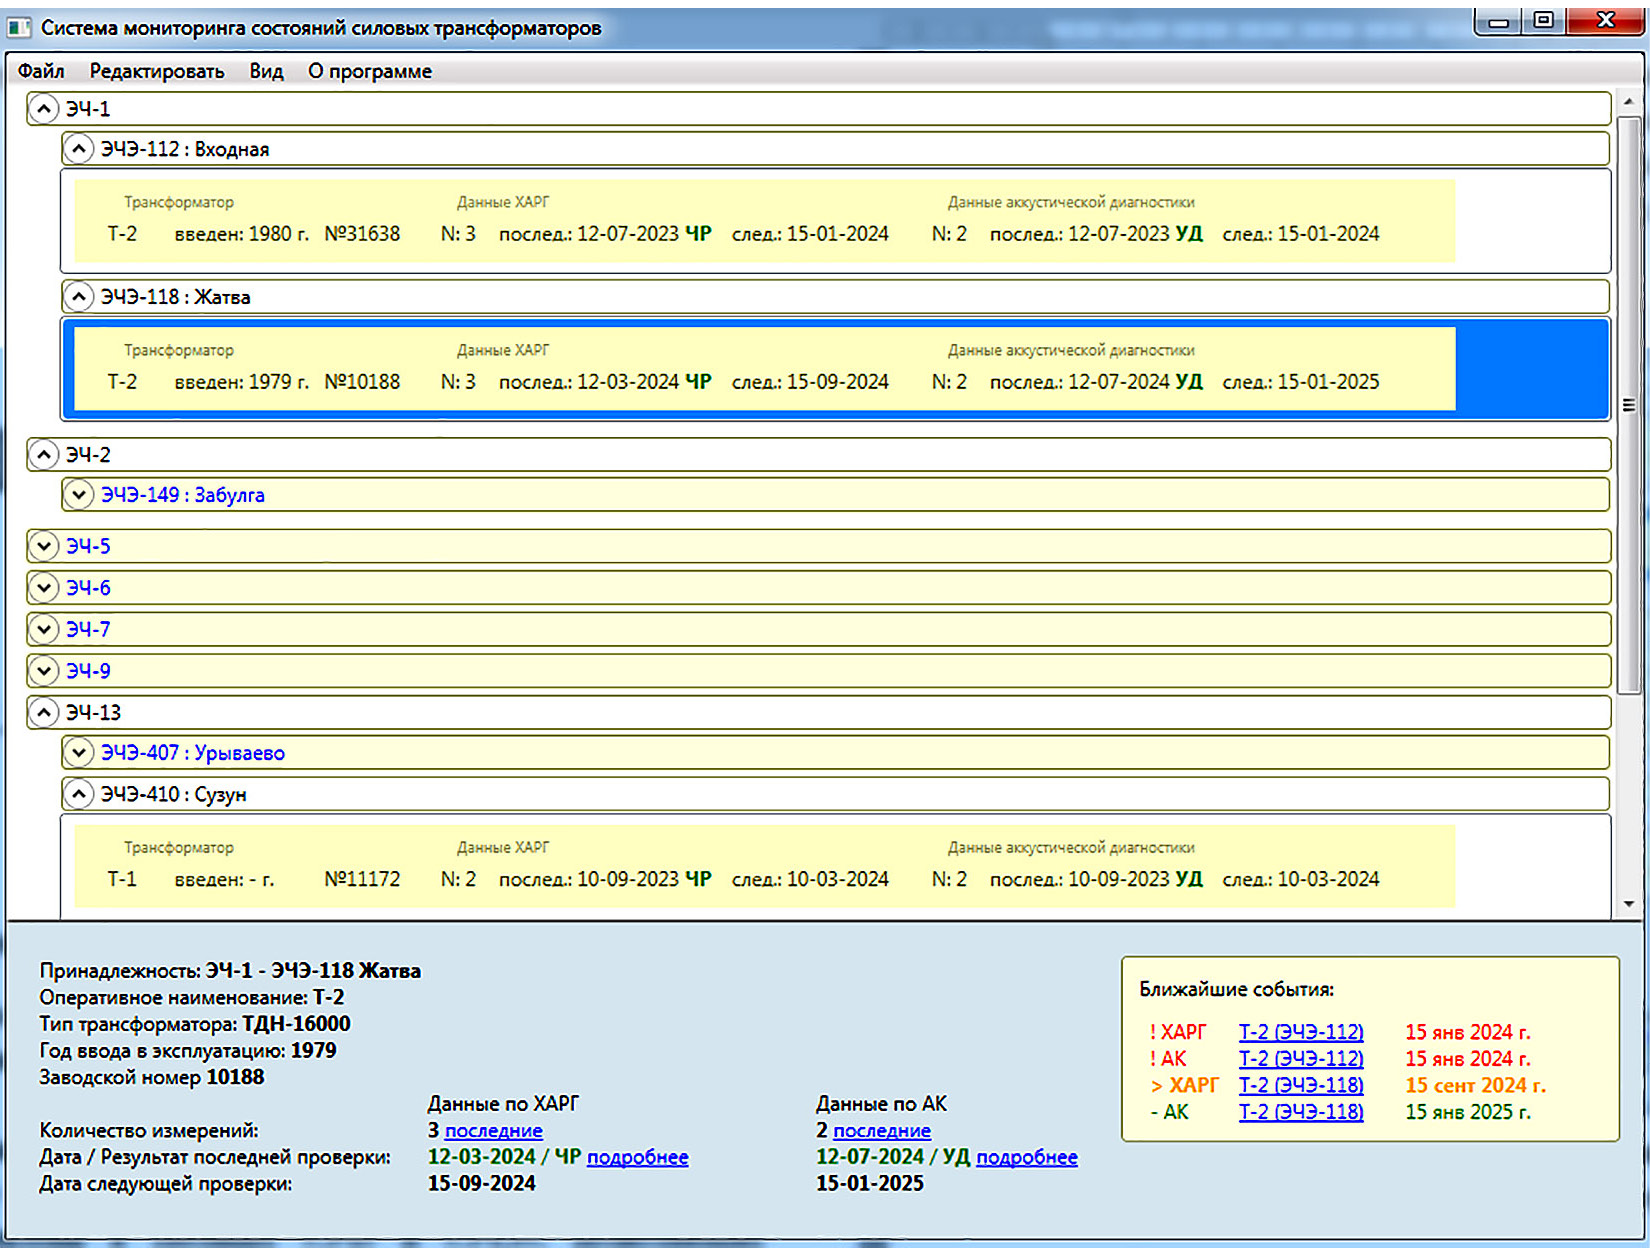Open T-2 (ЭЧЭ-118) event dated 15 сент 2024
This screenshot has width=1650, height=1248.
click(1301, 1085)
